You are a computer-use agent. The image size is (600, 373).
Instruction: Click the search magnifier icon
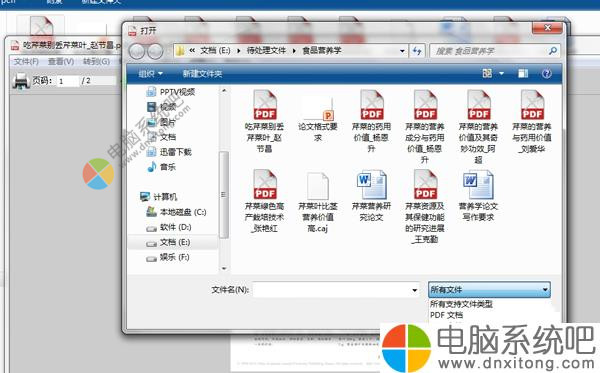coord(553,50)
